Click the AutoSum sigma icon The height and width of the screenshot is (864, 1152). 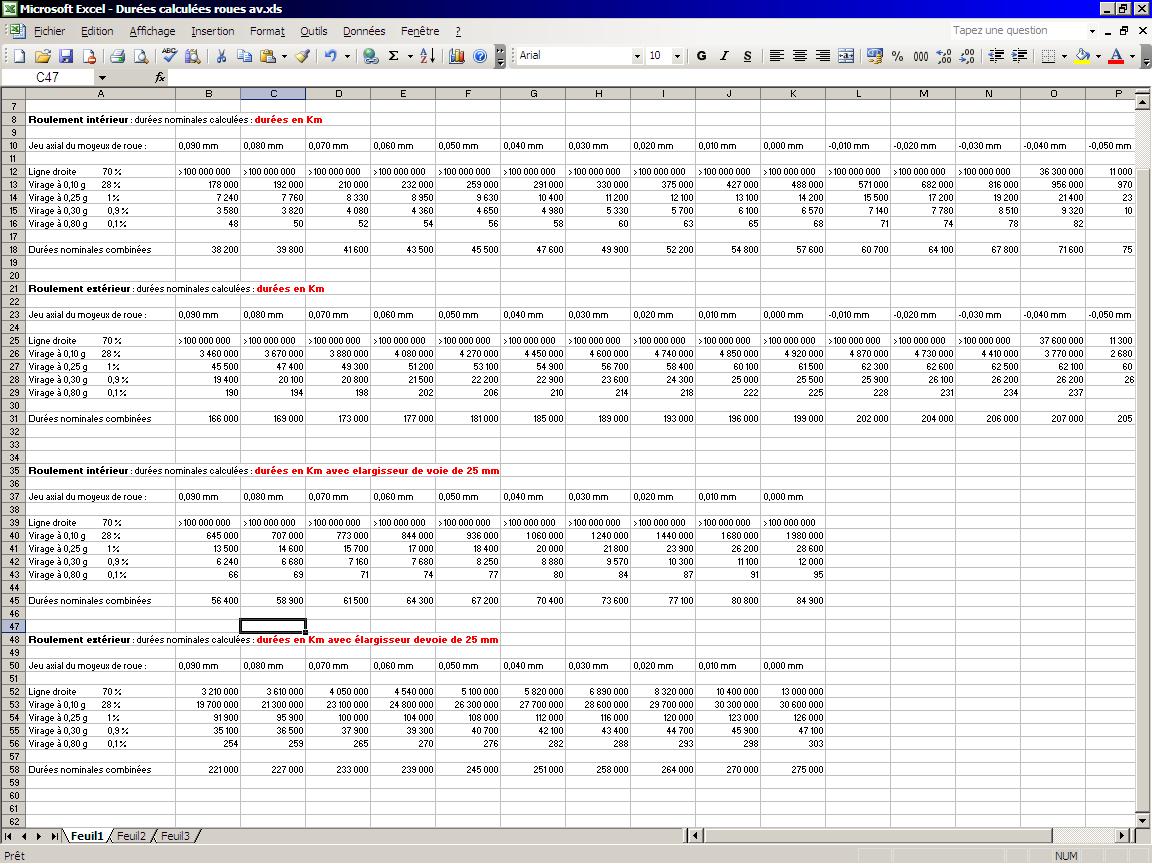click(x=394, y=56)
